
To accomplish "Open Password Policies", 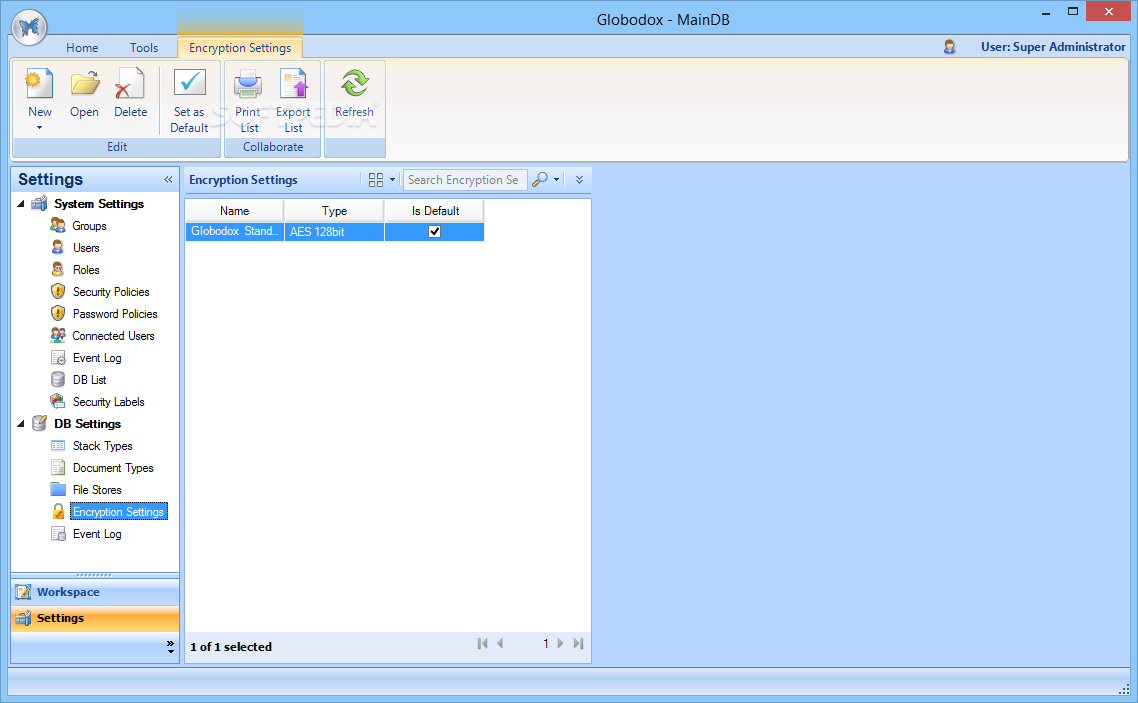I will [115, 313].
